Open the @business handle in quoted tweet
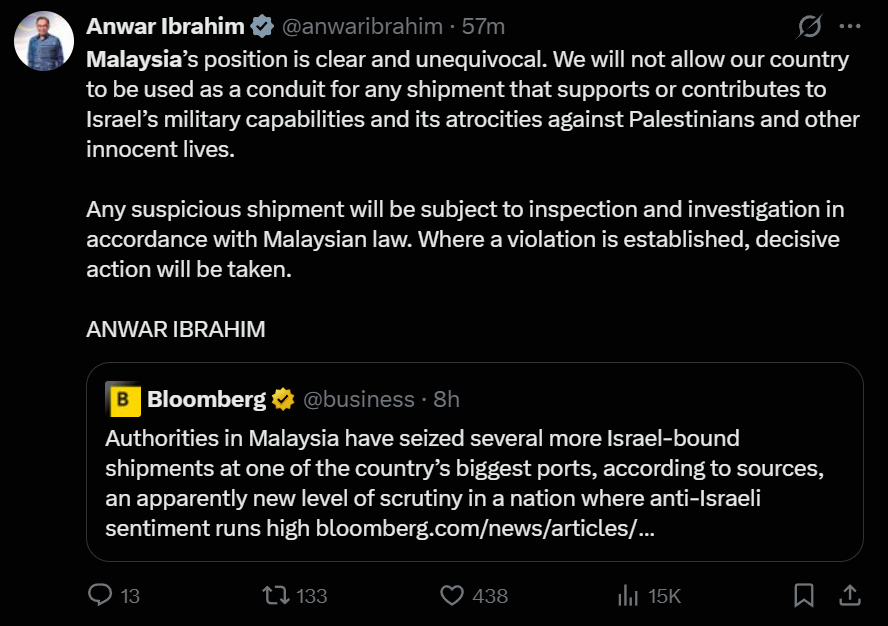The height and width of the screenshot is (626, 888). click(x=359, y=399)
